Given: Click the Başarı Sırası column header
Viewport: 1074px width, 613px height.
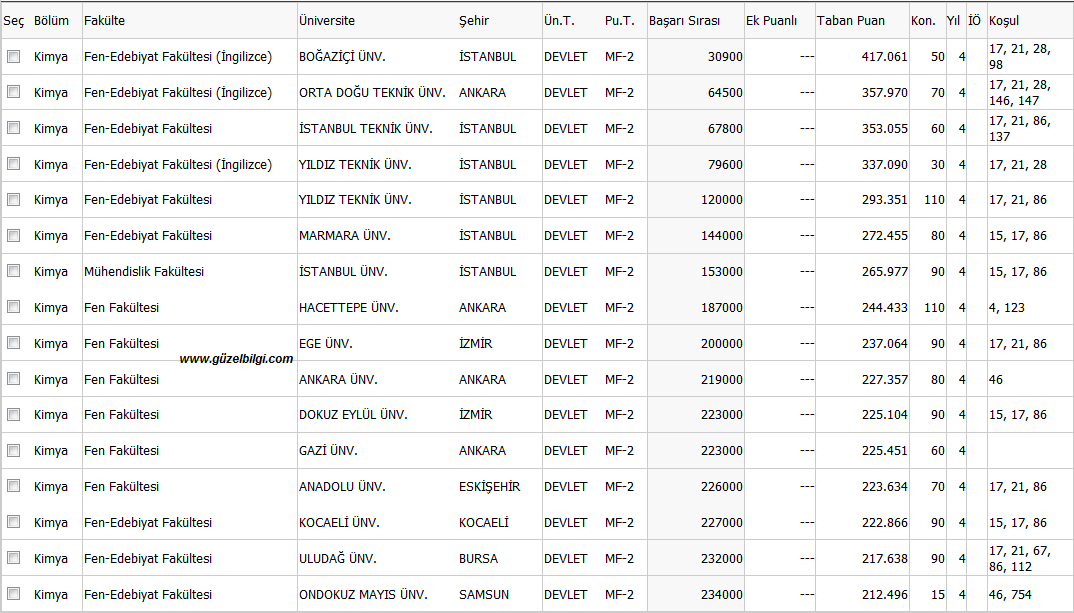Looking at the screenshot, I should tap(684, 21).
